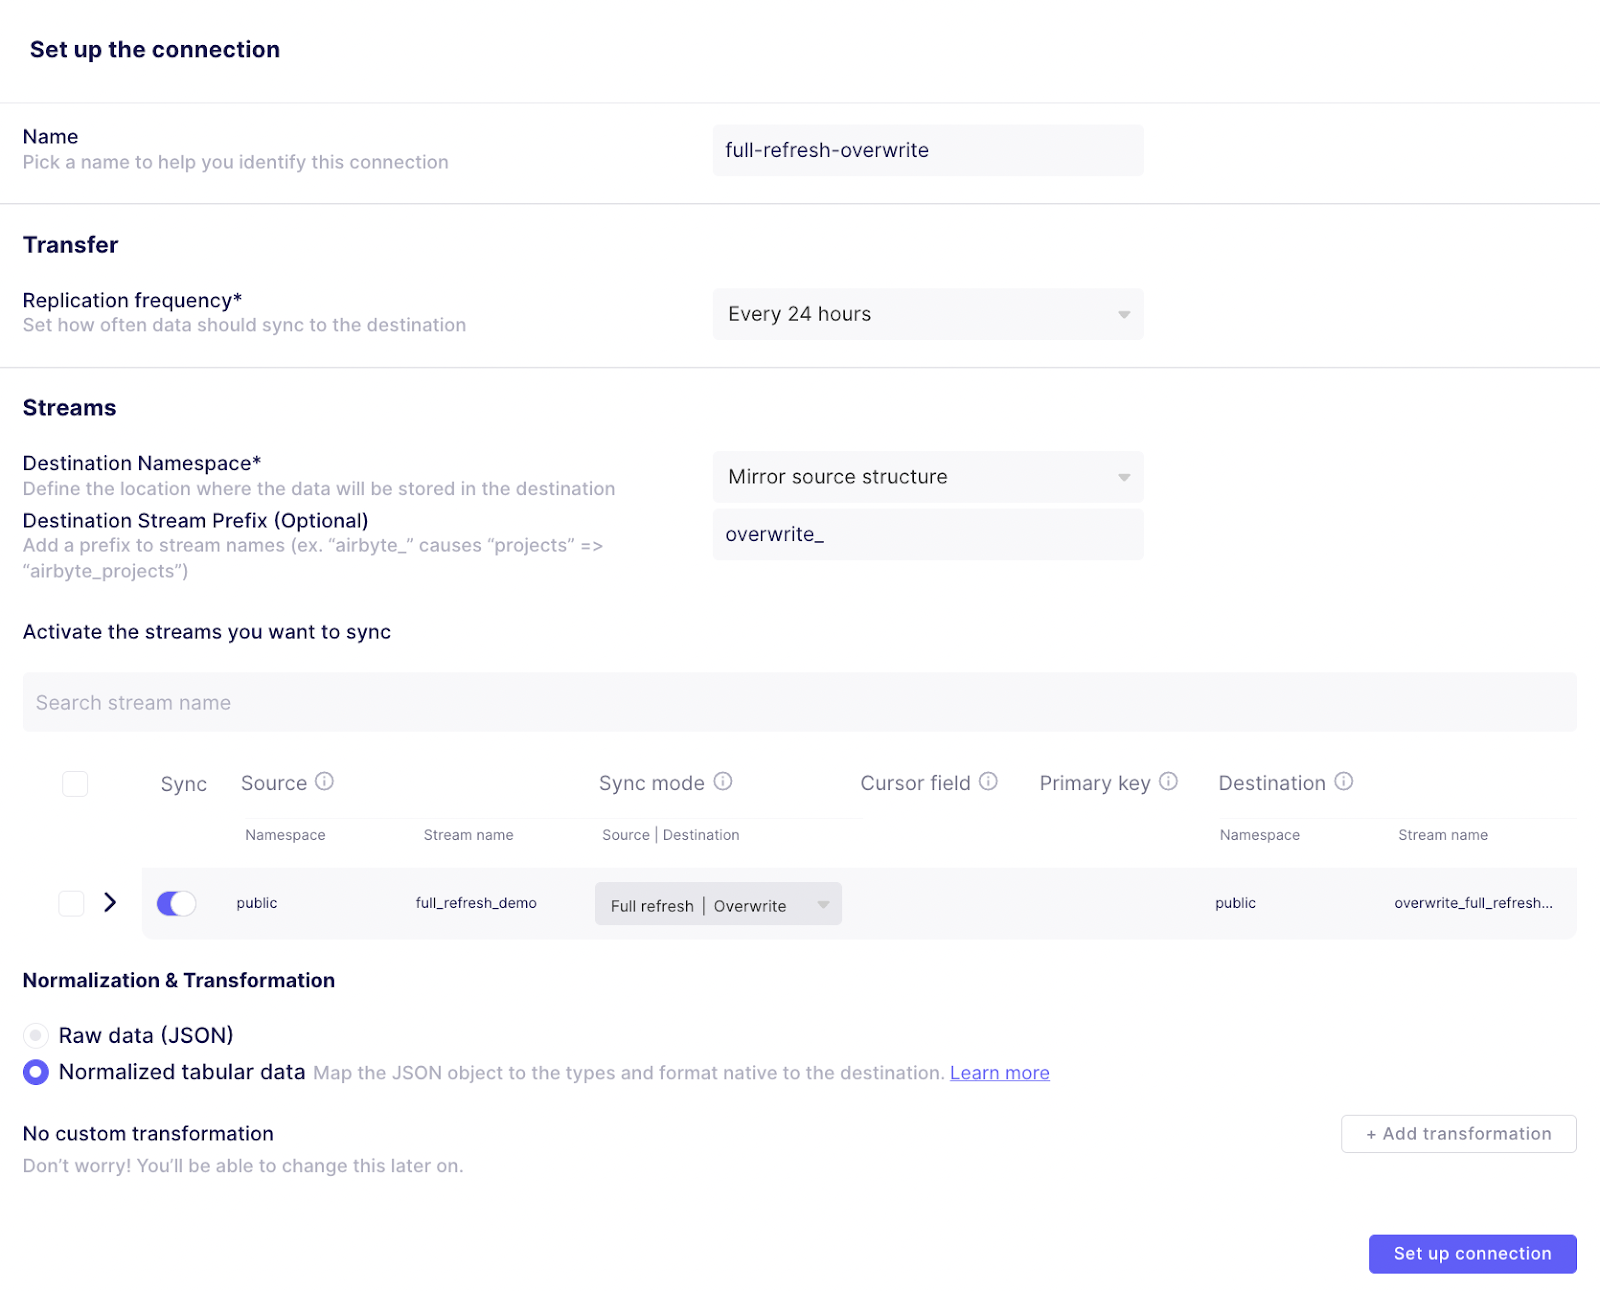1600x1291 pixels.
Task: Open the Cursor field info tooltip
Action: 989,782
